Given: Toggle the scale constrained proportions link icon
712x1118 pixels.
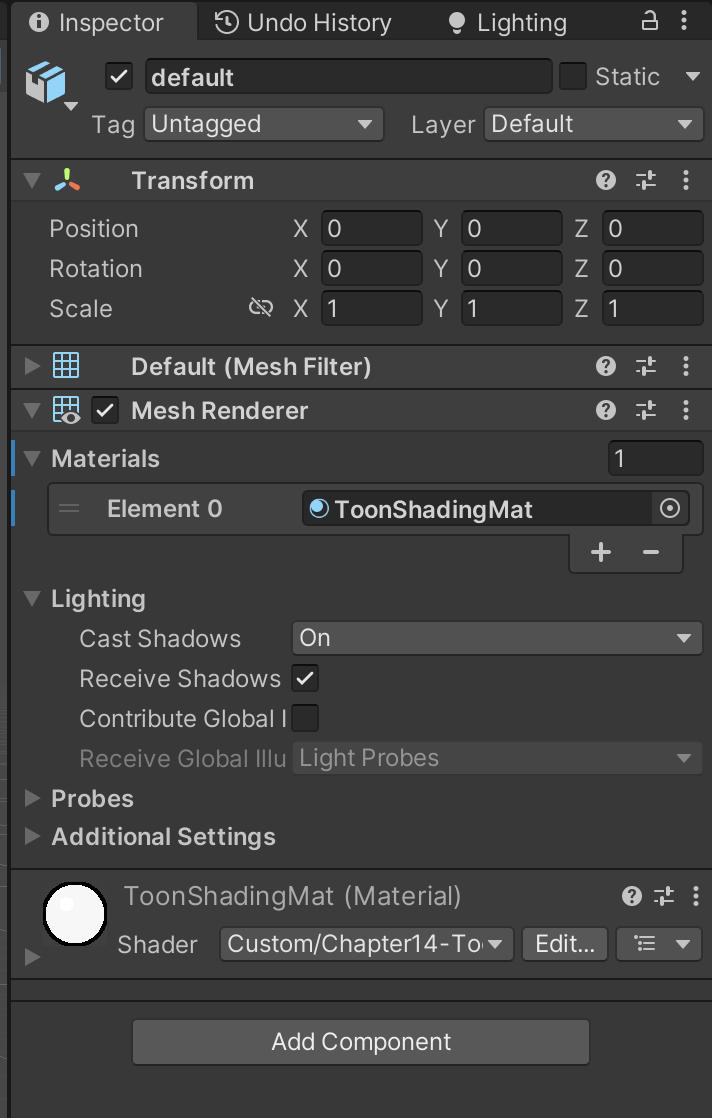Looking at the screenshot, I should point(261,308).
